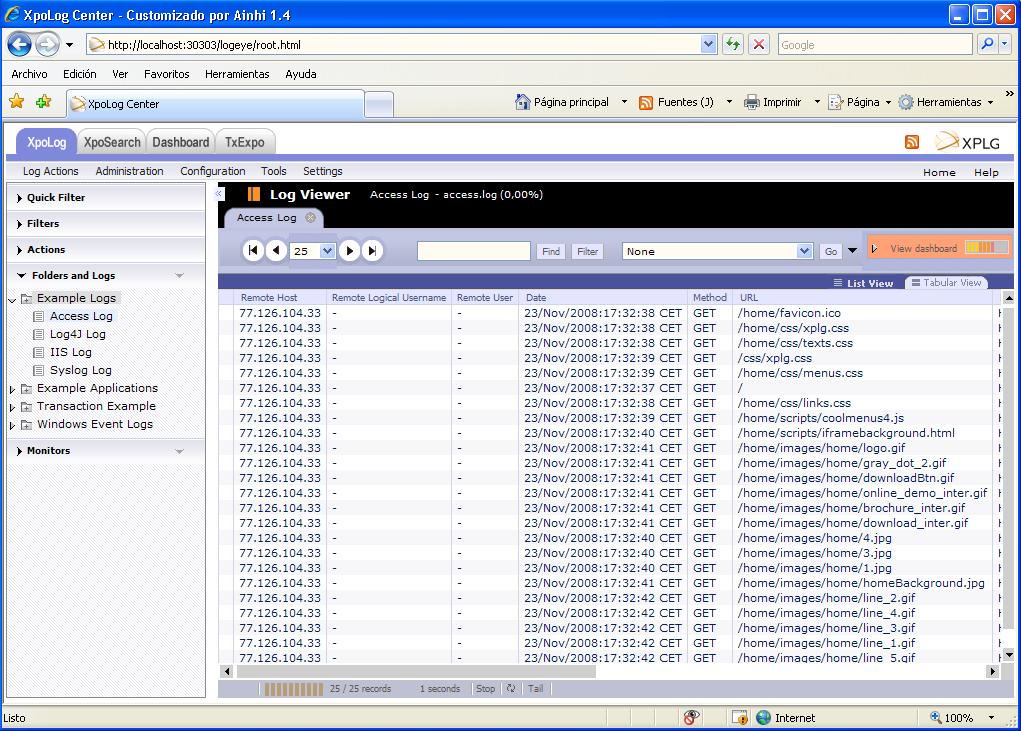Switch to XpoSearch tab

(112, 142)
